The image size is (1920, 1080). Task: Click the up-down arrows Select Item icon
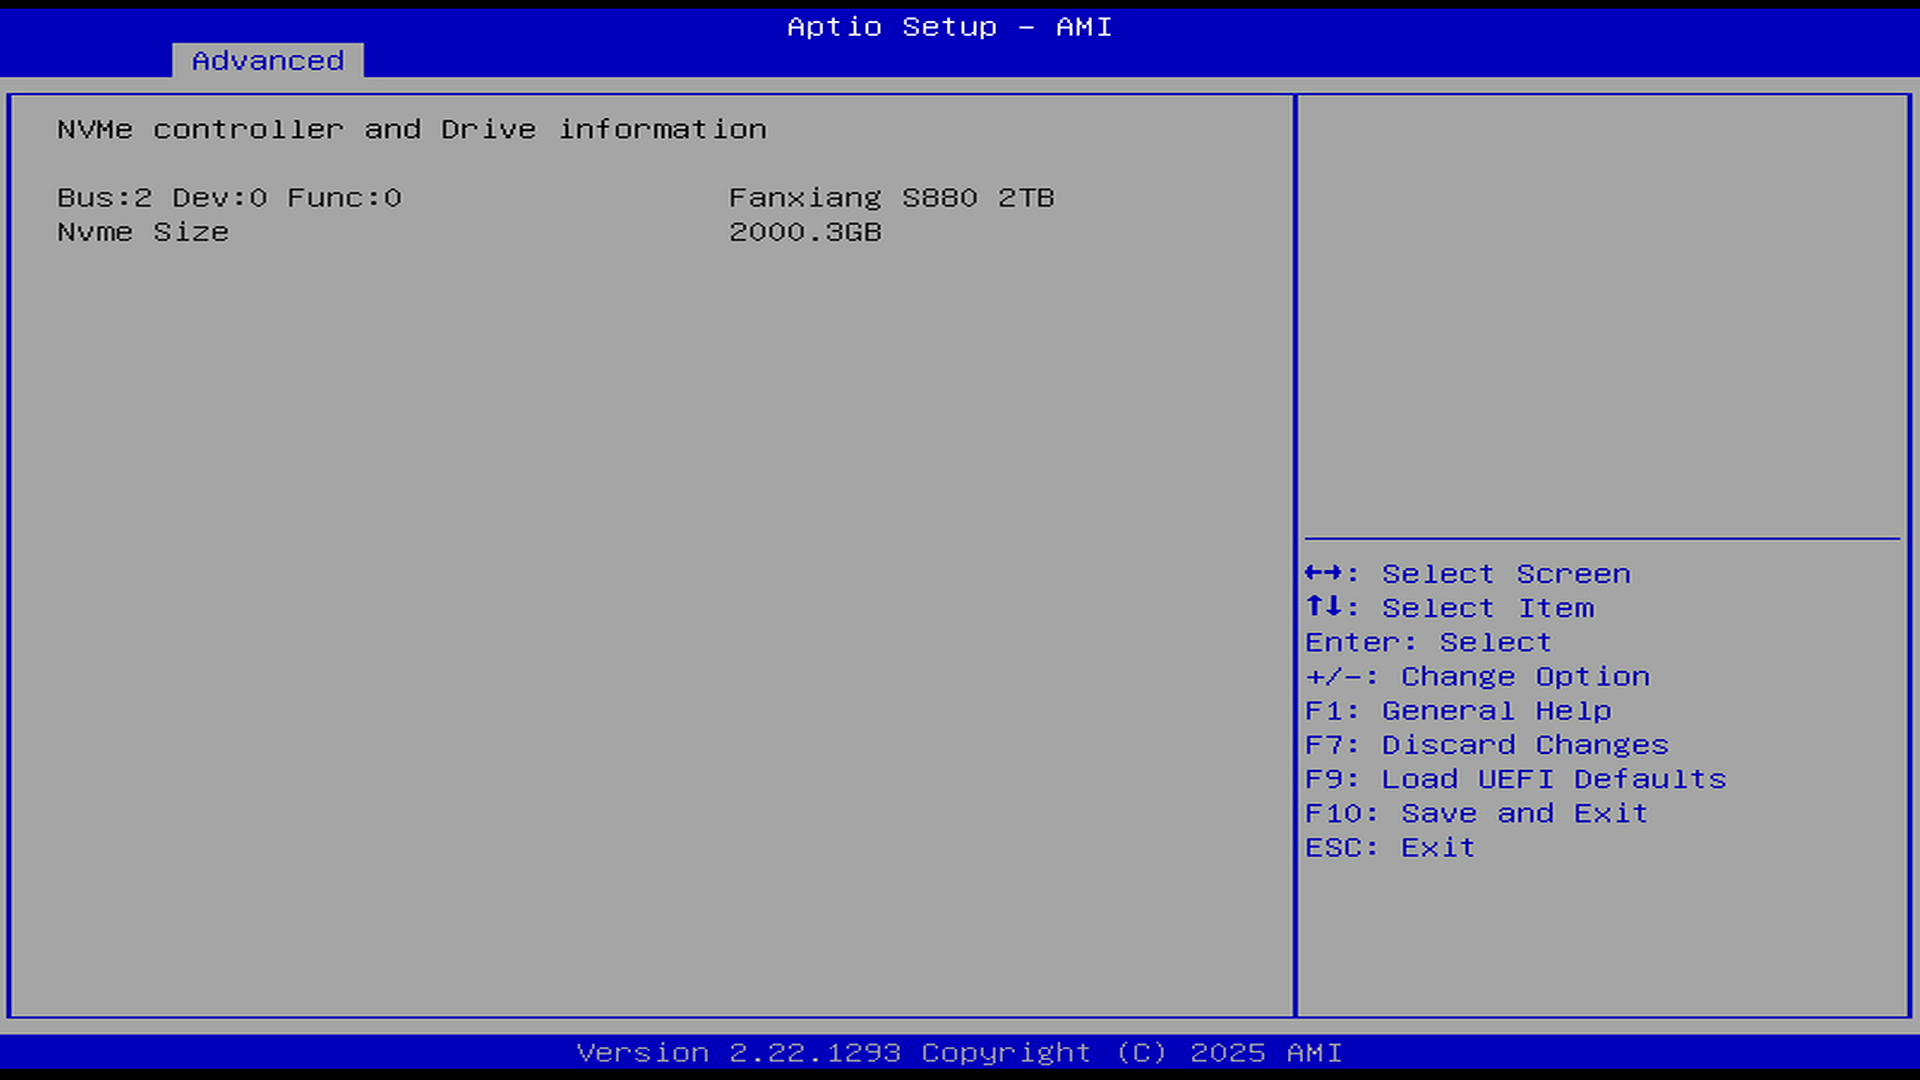click(1324, 607)
